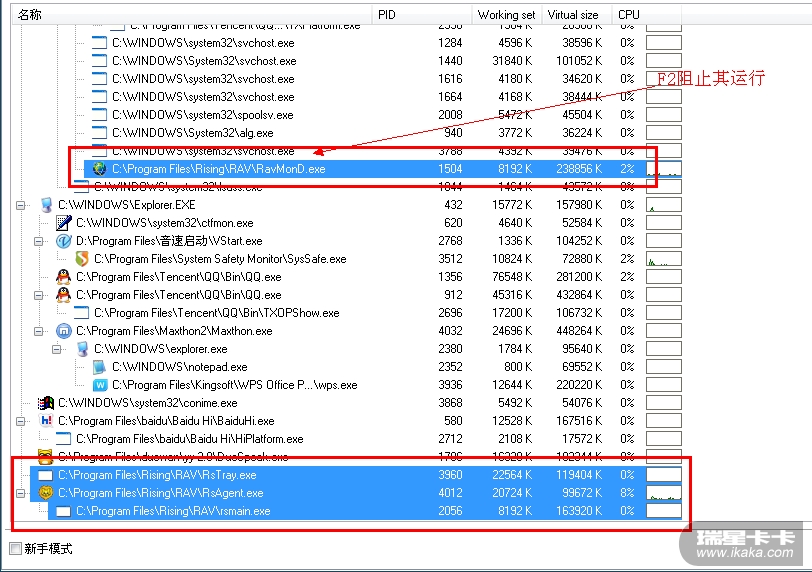812x572 pixels.
Task: Collapse the Maxthon.exe tree node
Action: click(x=38, y=331)
